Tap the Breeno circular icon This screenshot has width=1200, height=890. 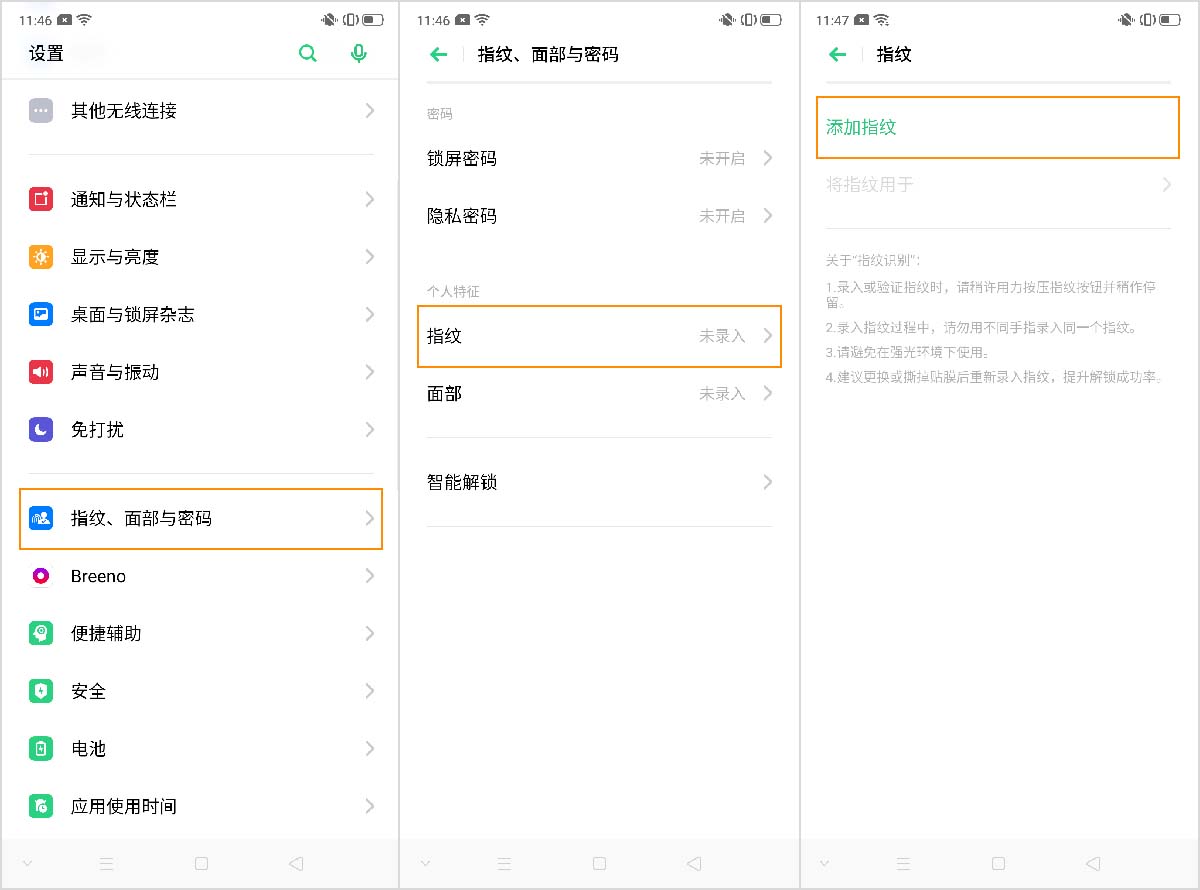[41, 576]
